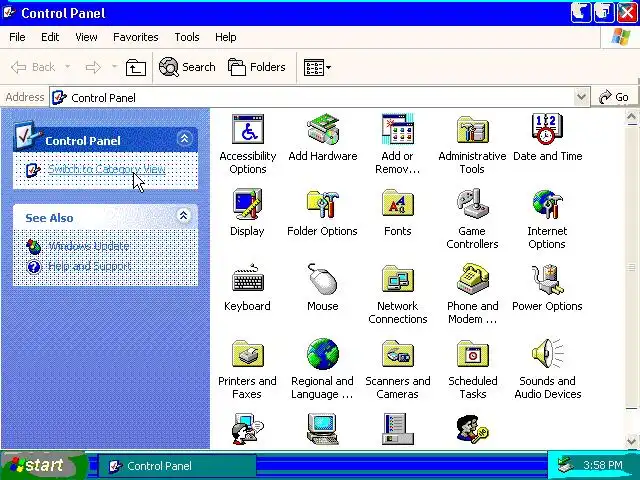Image resolution: width=640 pixels, height=480 pixels.
Task: Collapse the Control Panel sidebar section
Action: pyautogui.click(x=184, y=138)
